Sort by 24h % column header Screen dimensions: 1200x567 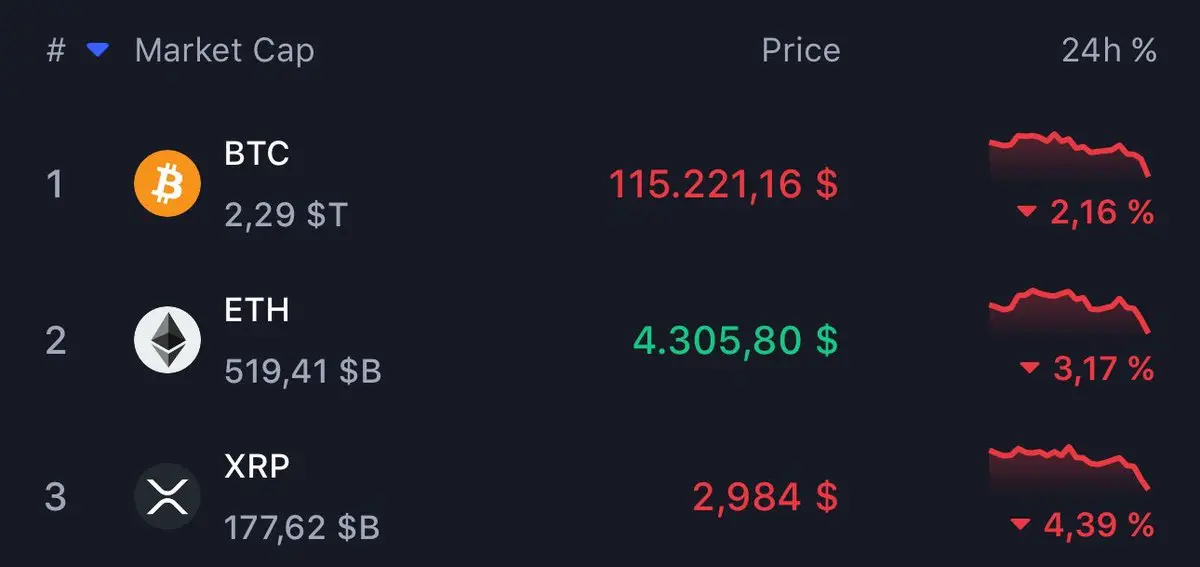click(1109, 50)
